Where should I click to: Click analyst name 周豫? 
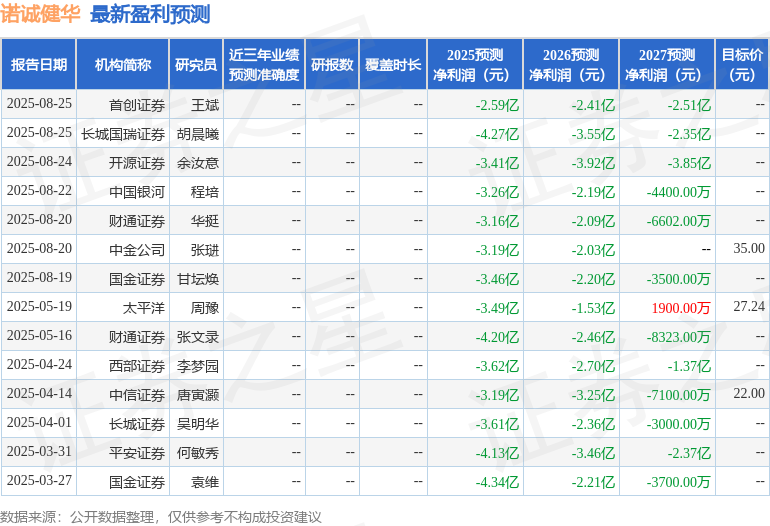(x=205, y=308)
